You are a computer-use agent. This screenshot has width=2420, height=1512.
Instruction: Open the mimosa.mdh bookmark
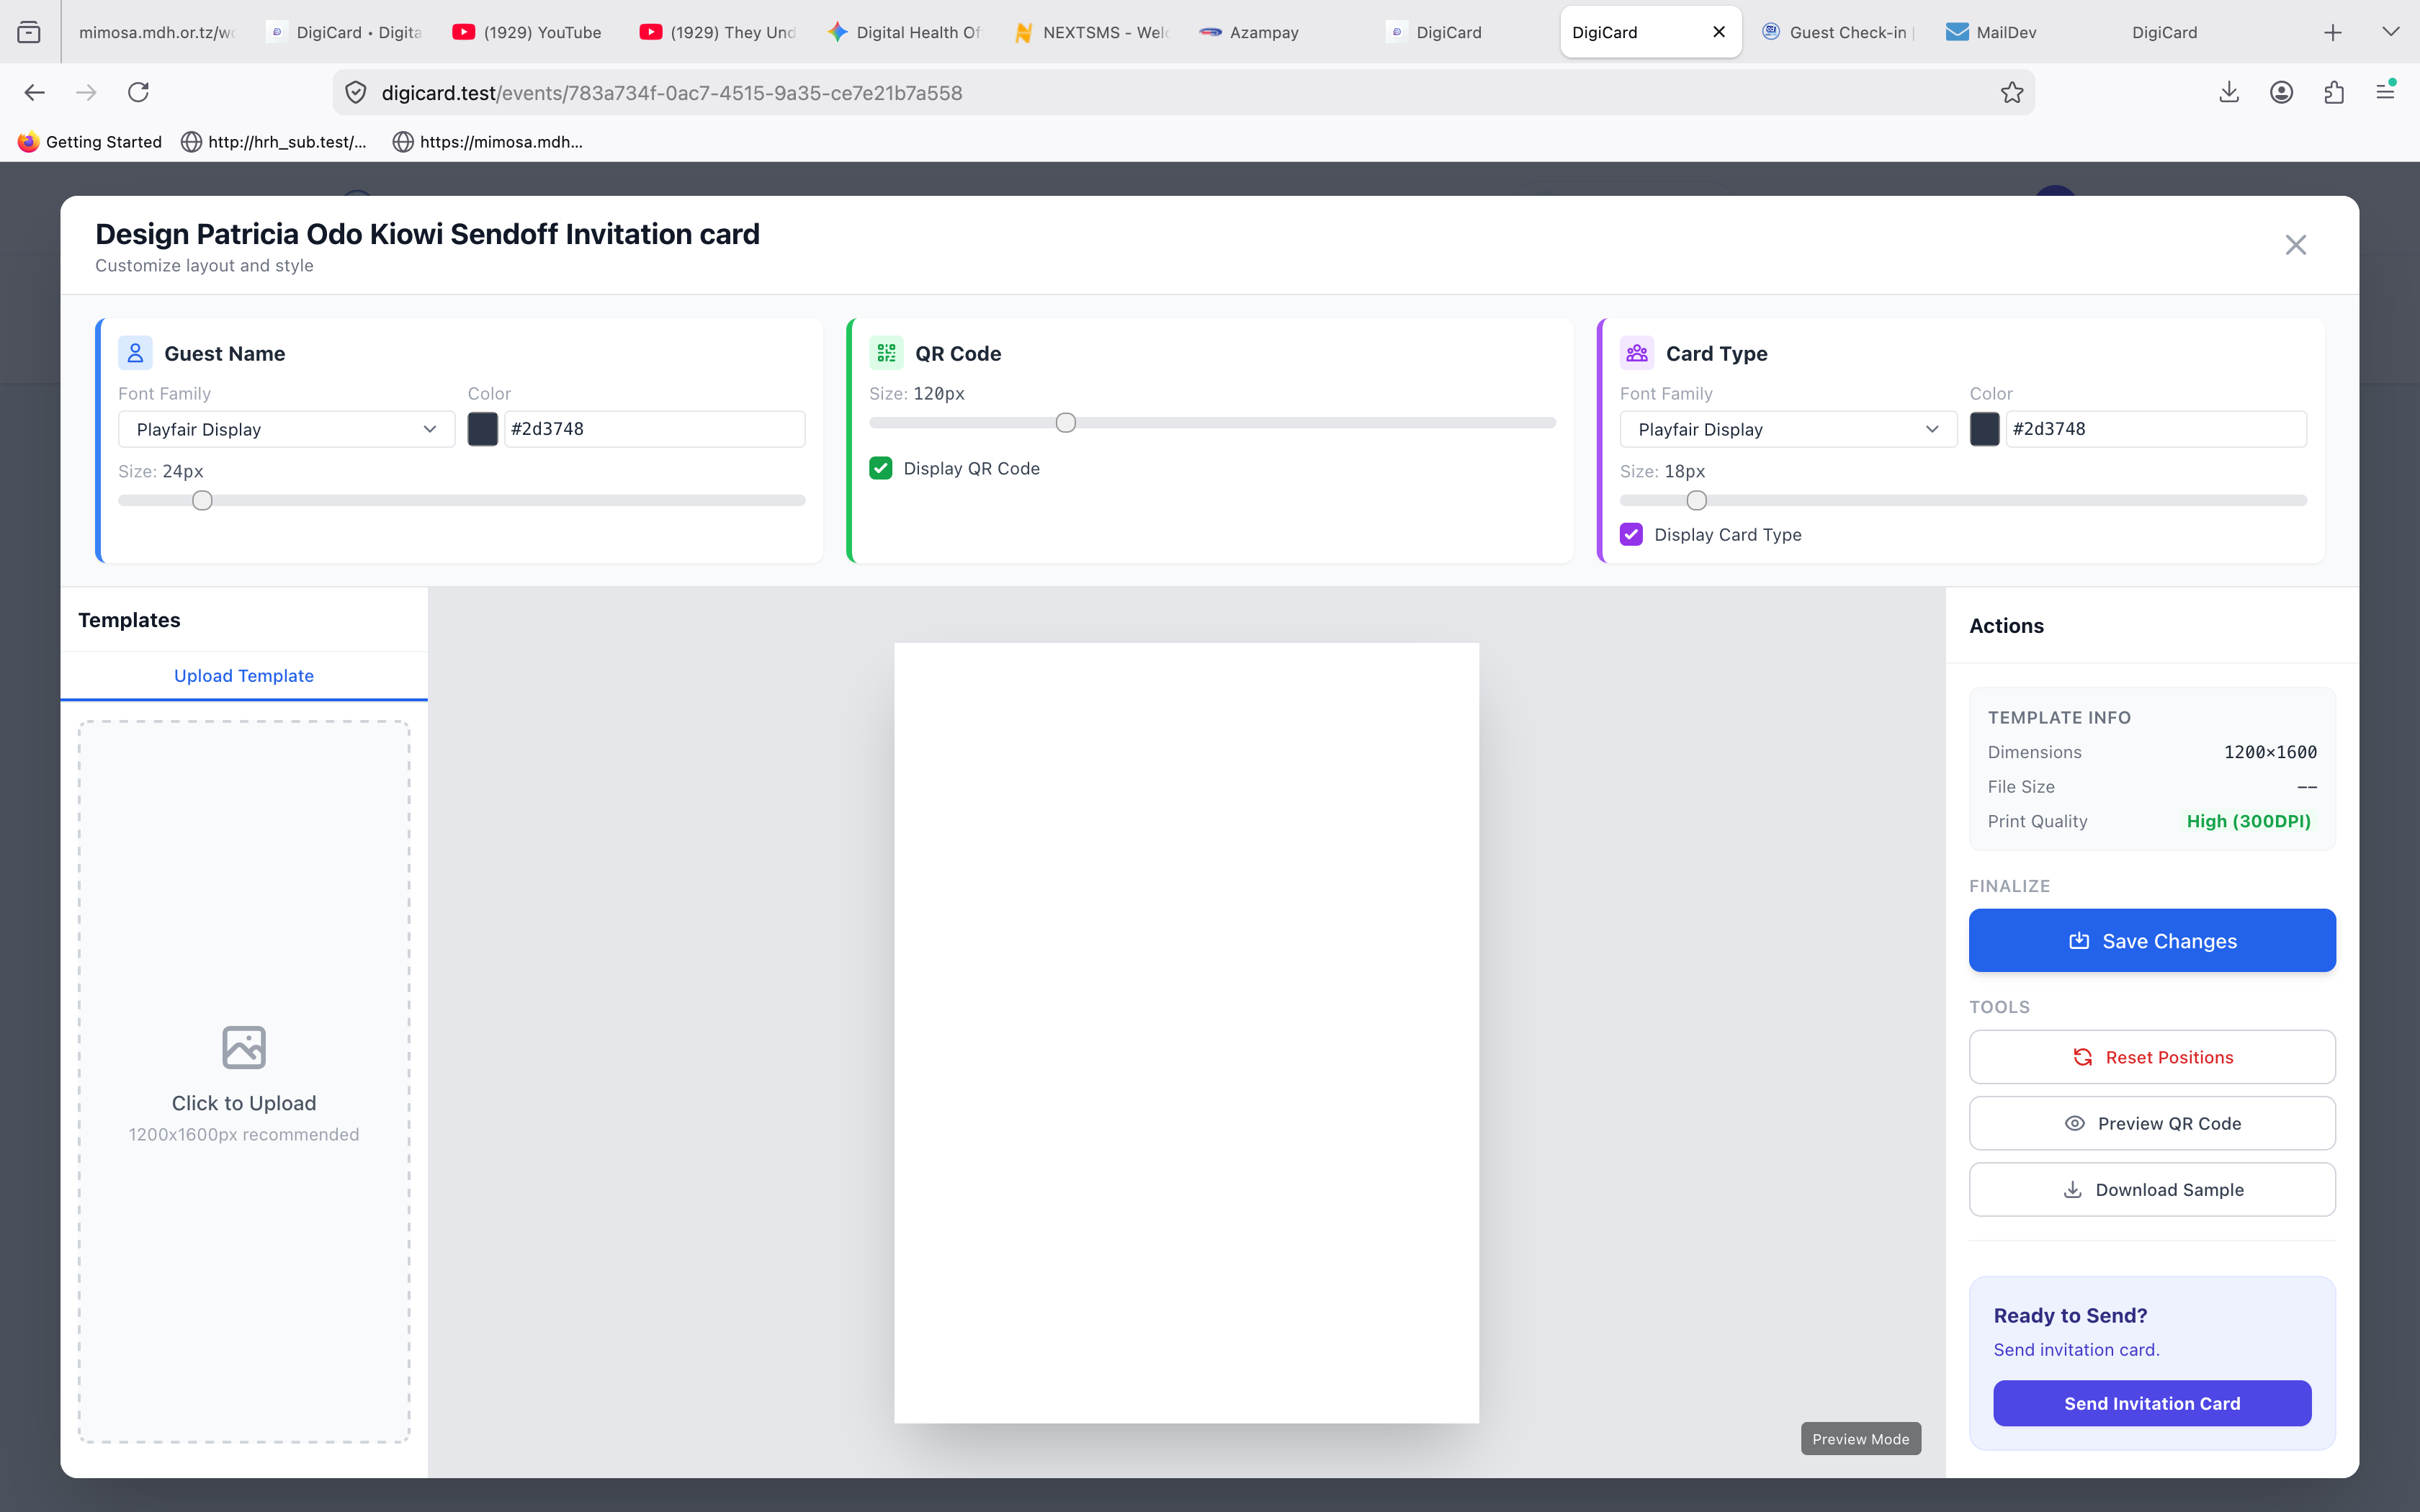(487, 142)
